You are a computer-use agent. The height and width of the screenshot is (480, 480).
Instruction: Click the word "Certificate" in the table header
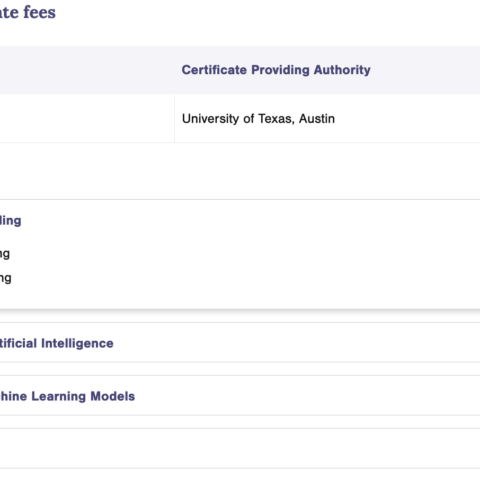(214, 70)
